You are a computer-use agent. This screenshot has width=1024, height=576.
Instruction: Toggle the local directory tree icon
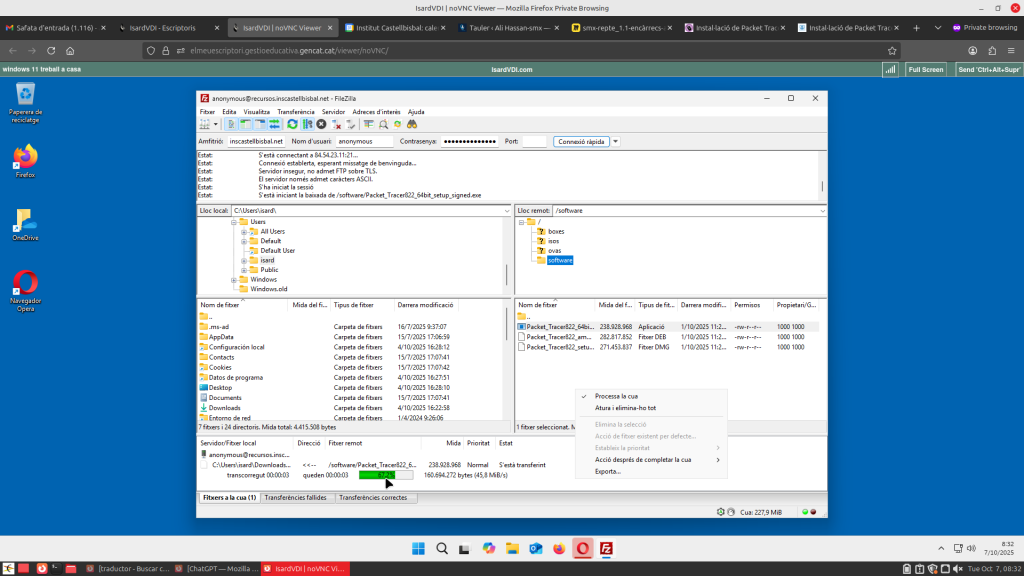245,124
